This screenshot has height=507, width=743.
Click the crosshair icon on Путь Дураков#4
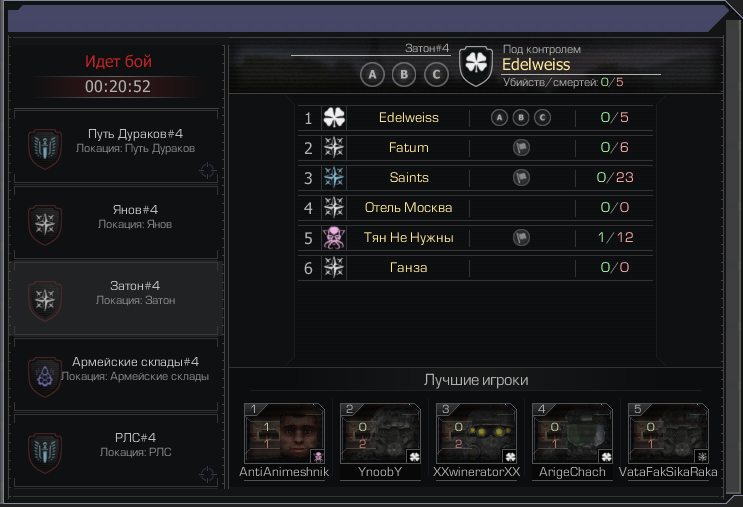[x=208, y=170]
